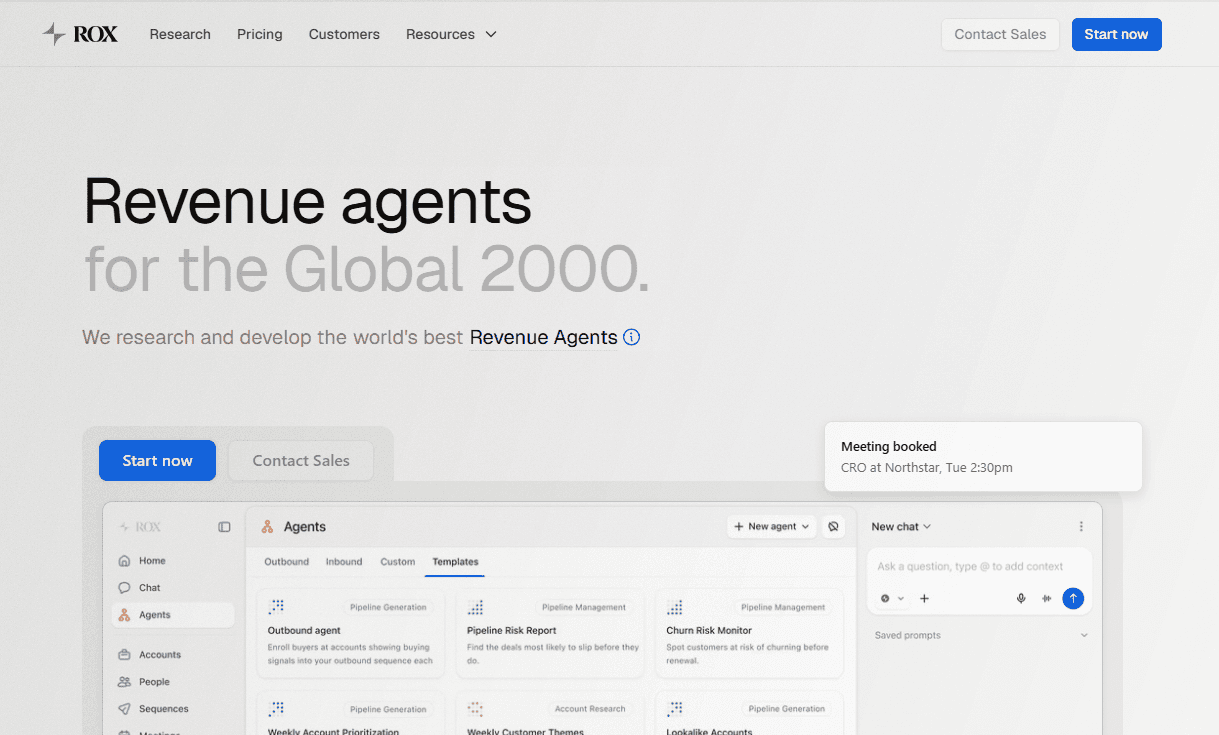This screenshot has width=1219, height=735.
Task: Open the New agent dropdown
Action: point(771,526)
